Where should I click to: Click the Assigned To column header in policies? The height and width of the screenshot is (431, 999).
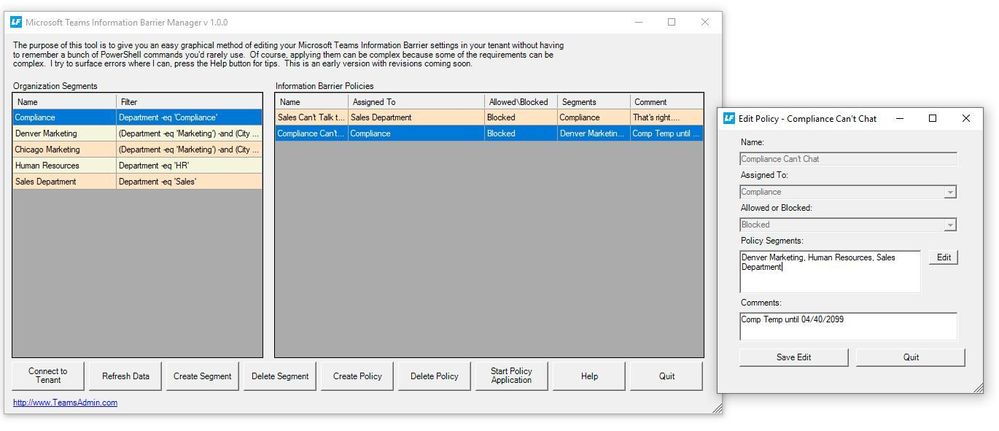point(416,101)
